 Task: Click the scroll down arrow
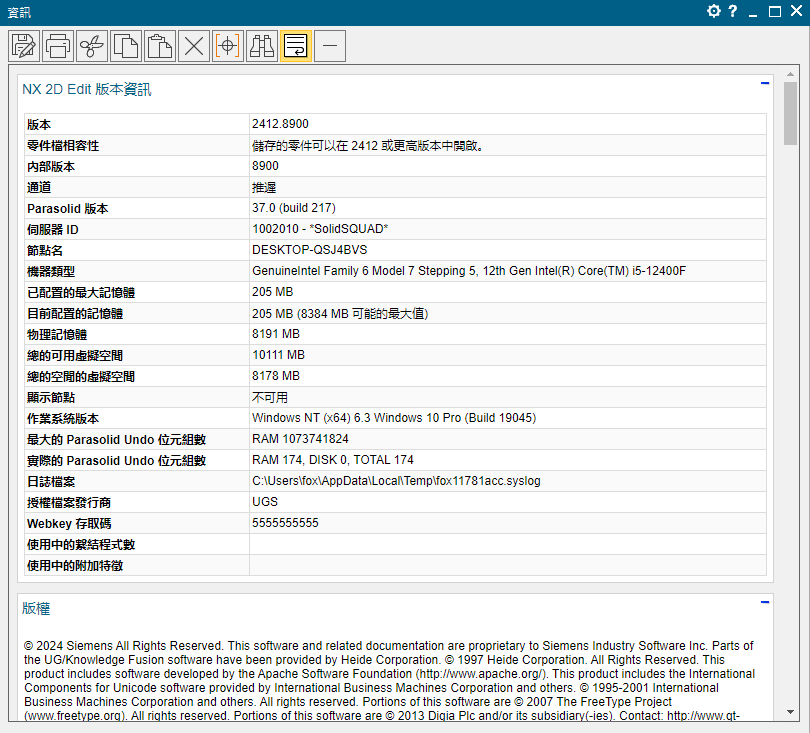click(x=790, y=712)
